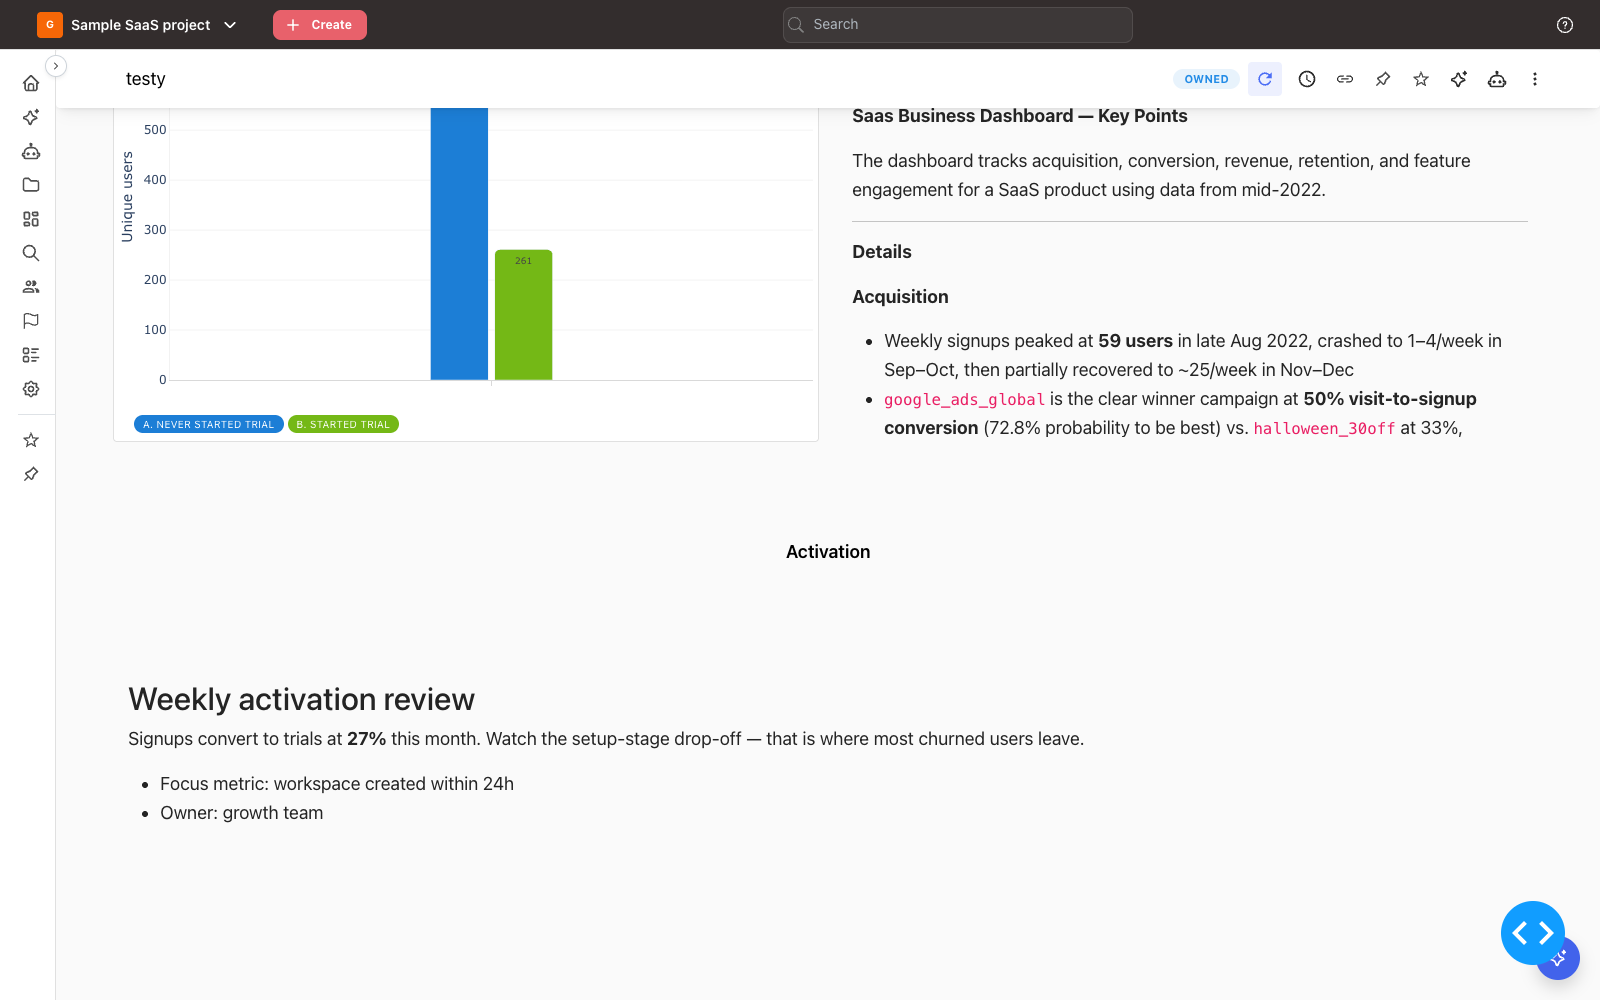Favorite the dashboard with star icon

click(1421, 79)
